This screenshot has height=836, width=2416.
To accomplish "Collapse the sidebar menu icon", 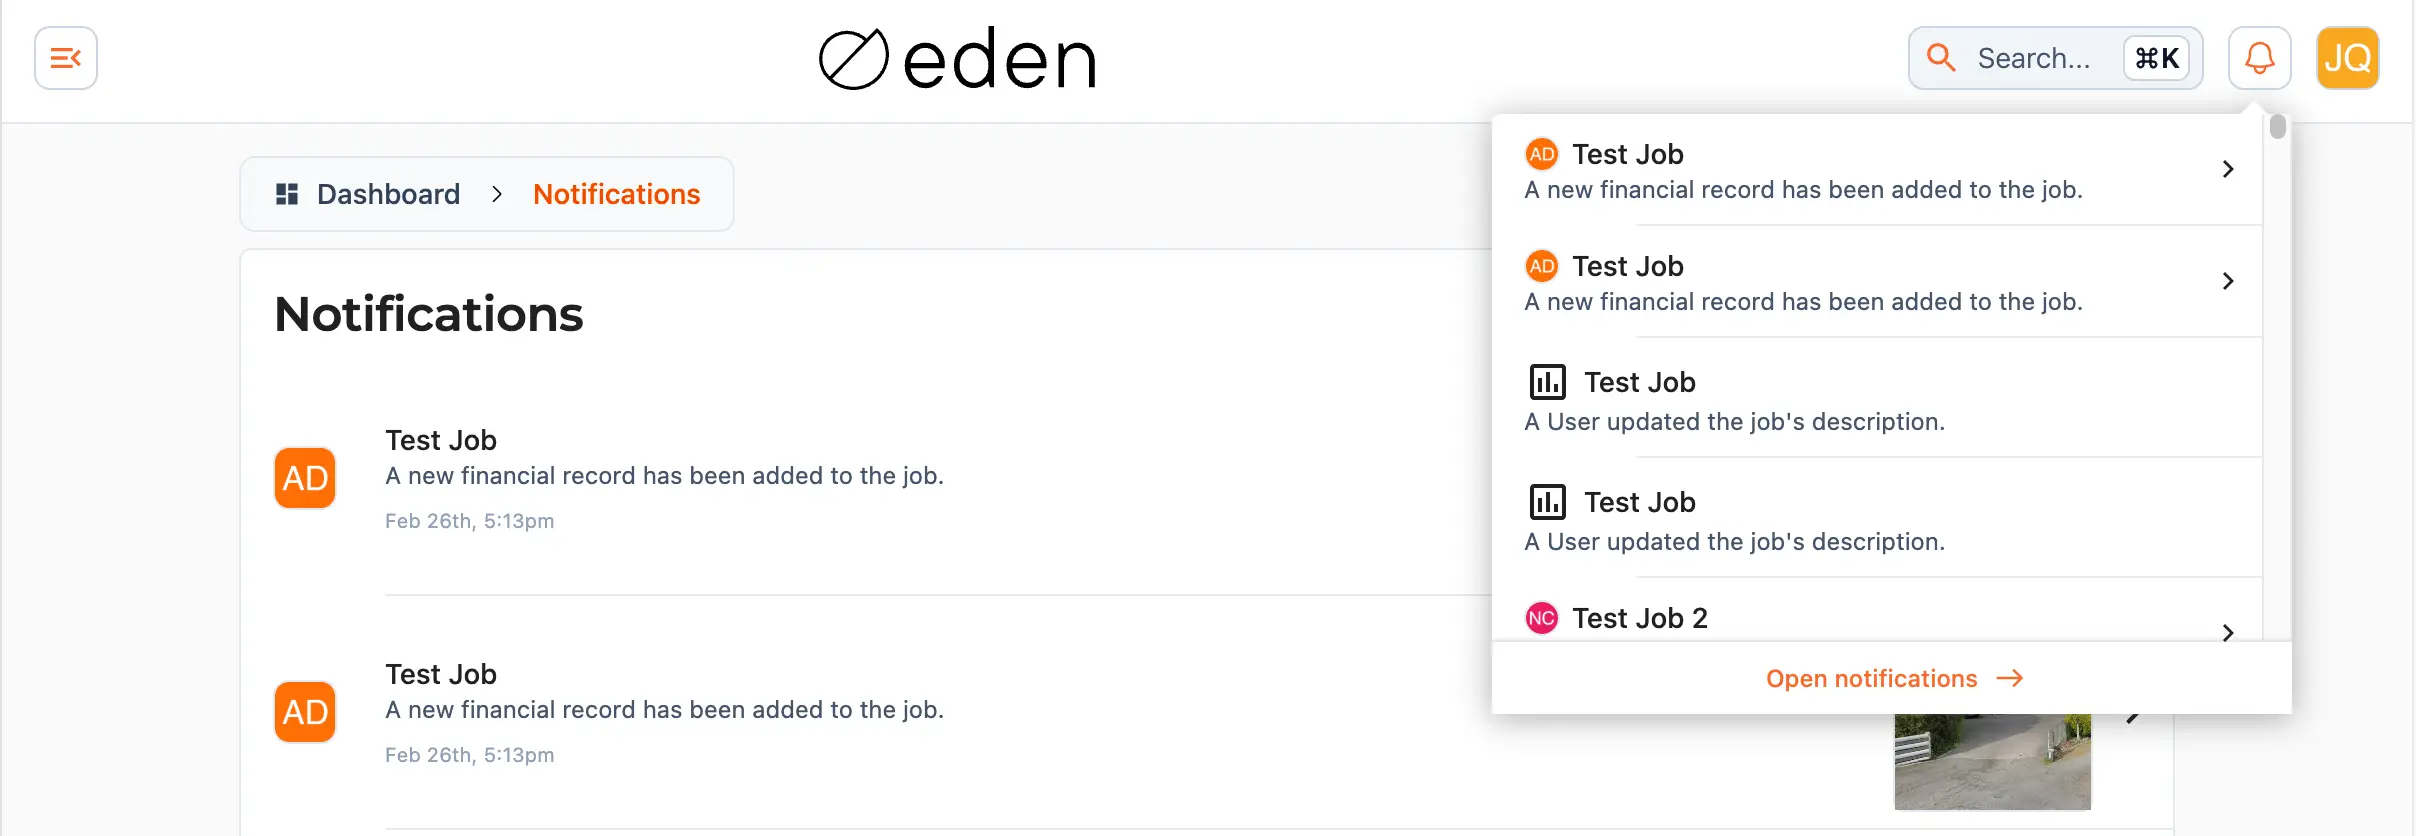I will (66, 58).
